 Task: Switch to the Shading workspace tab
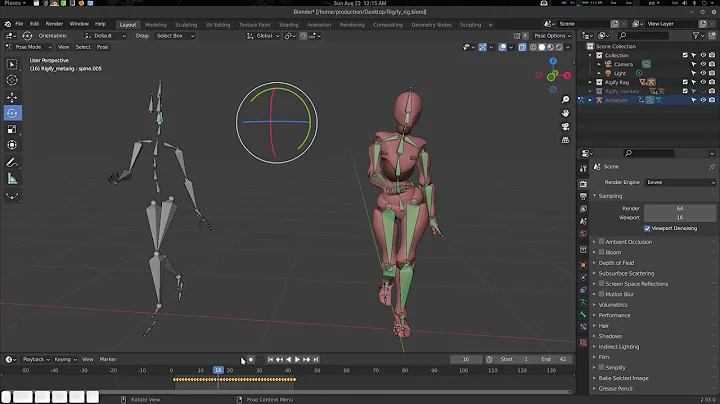point(288,25)
